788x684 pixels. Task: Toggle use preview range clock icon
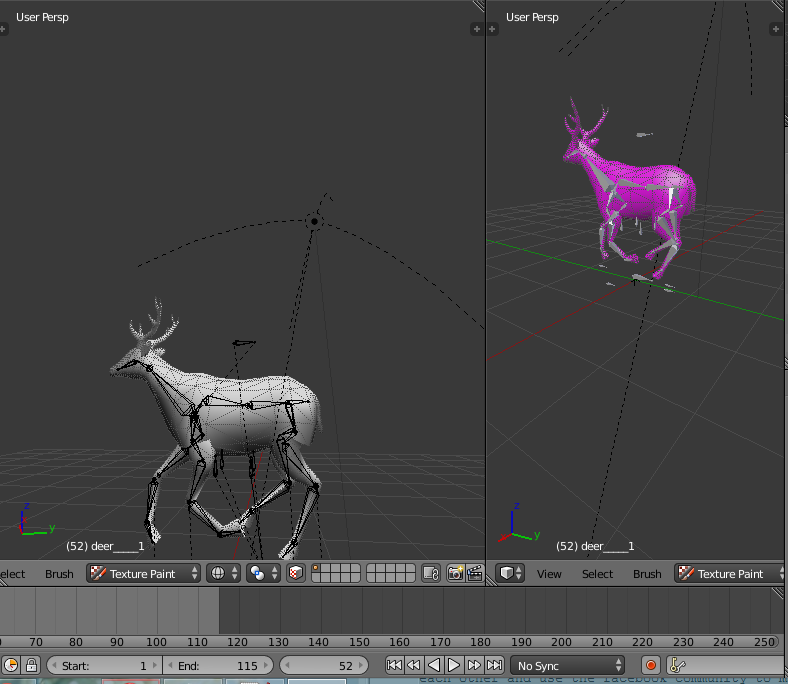pyautogui.click(x=11, y=665)
